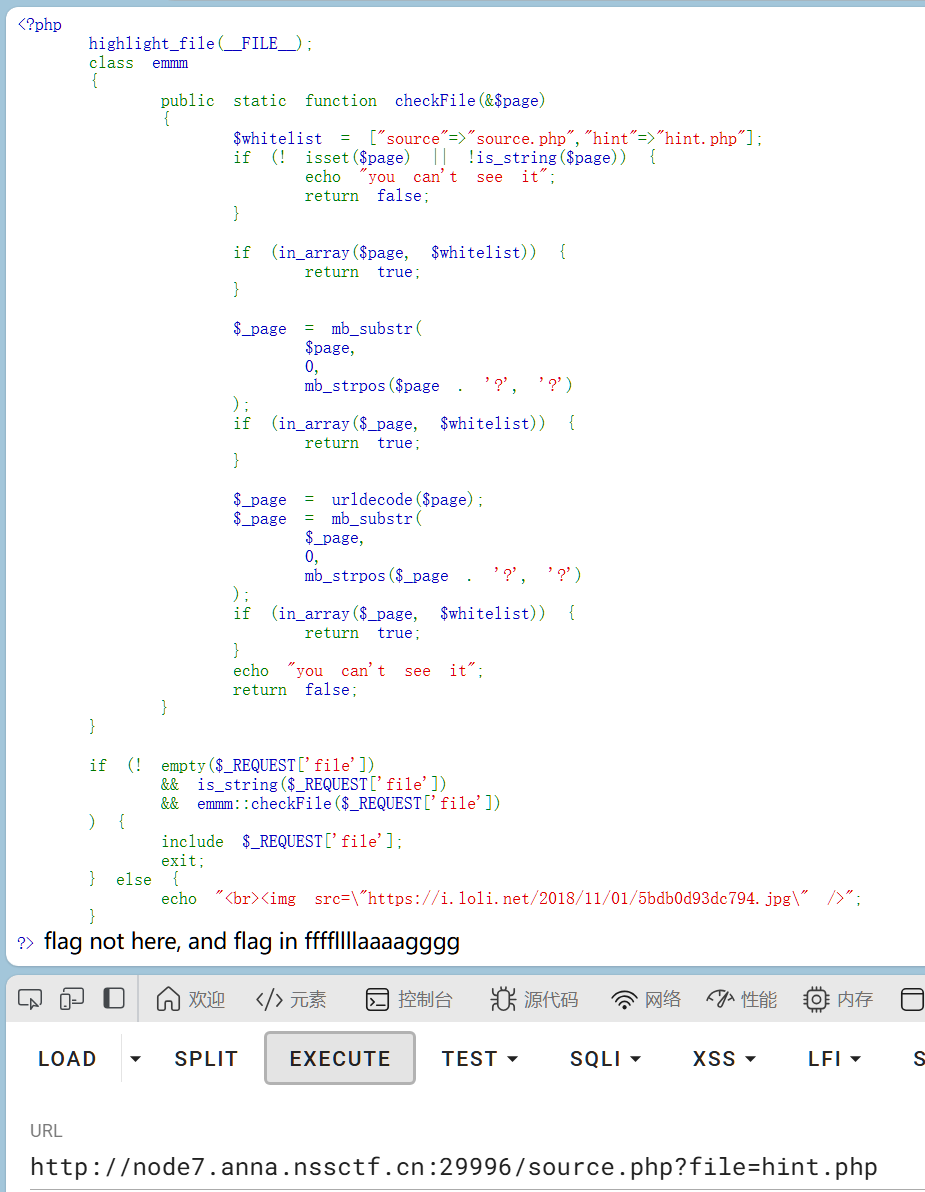Click the SPLIT button
This screenshot has height=1192, width=925.
point(206,1059)
